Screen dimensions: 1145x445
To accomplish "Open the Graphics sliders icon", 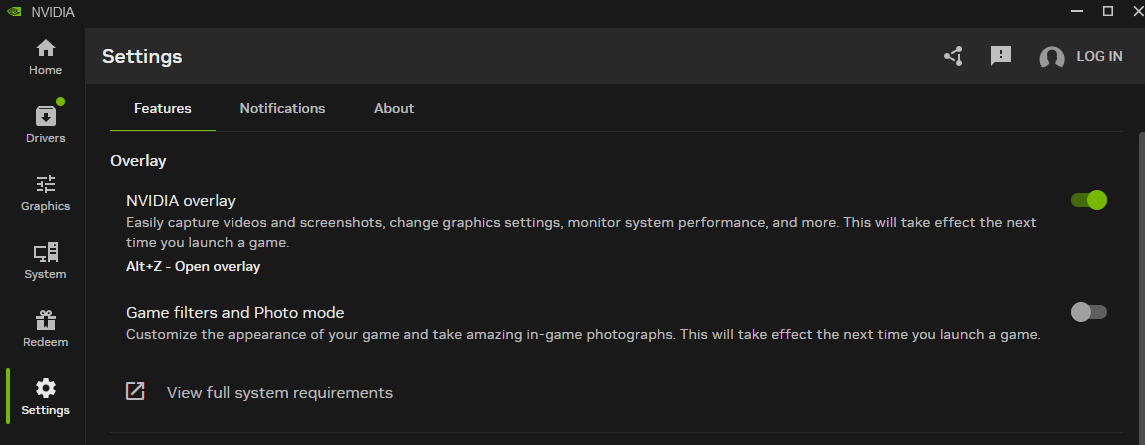I will click(45, 184).
